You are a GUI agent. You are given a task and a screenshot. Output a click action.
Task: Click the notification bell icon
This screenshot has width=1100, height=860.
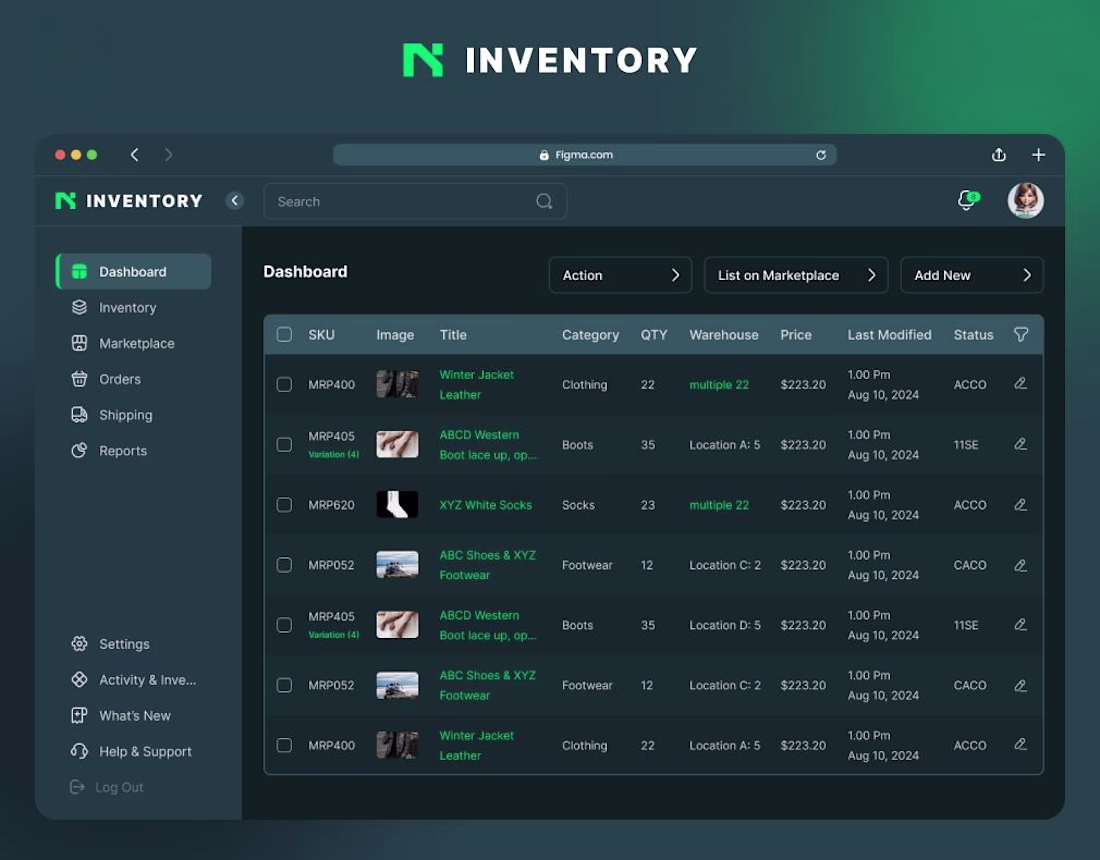(967, 201)
